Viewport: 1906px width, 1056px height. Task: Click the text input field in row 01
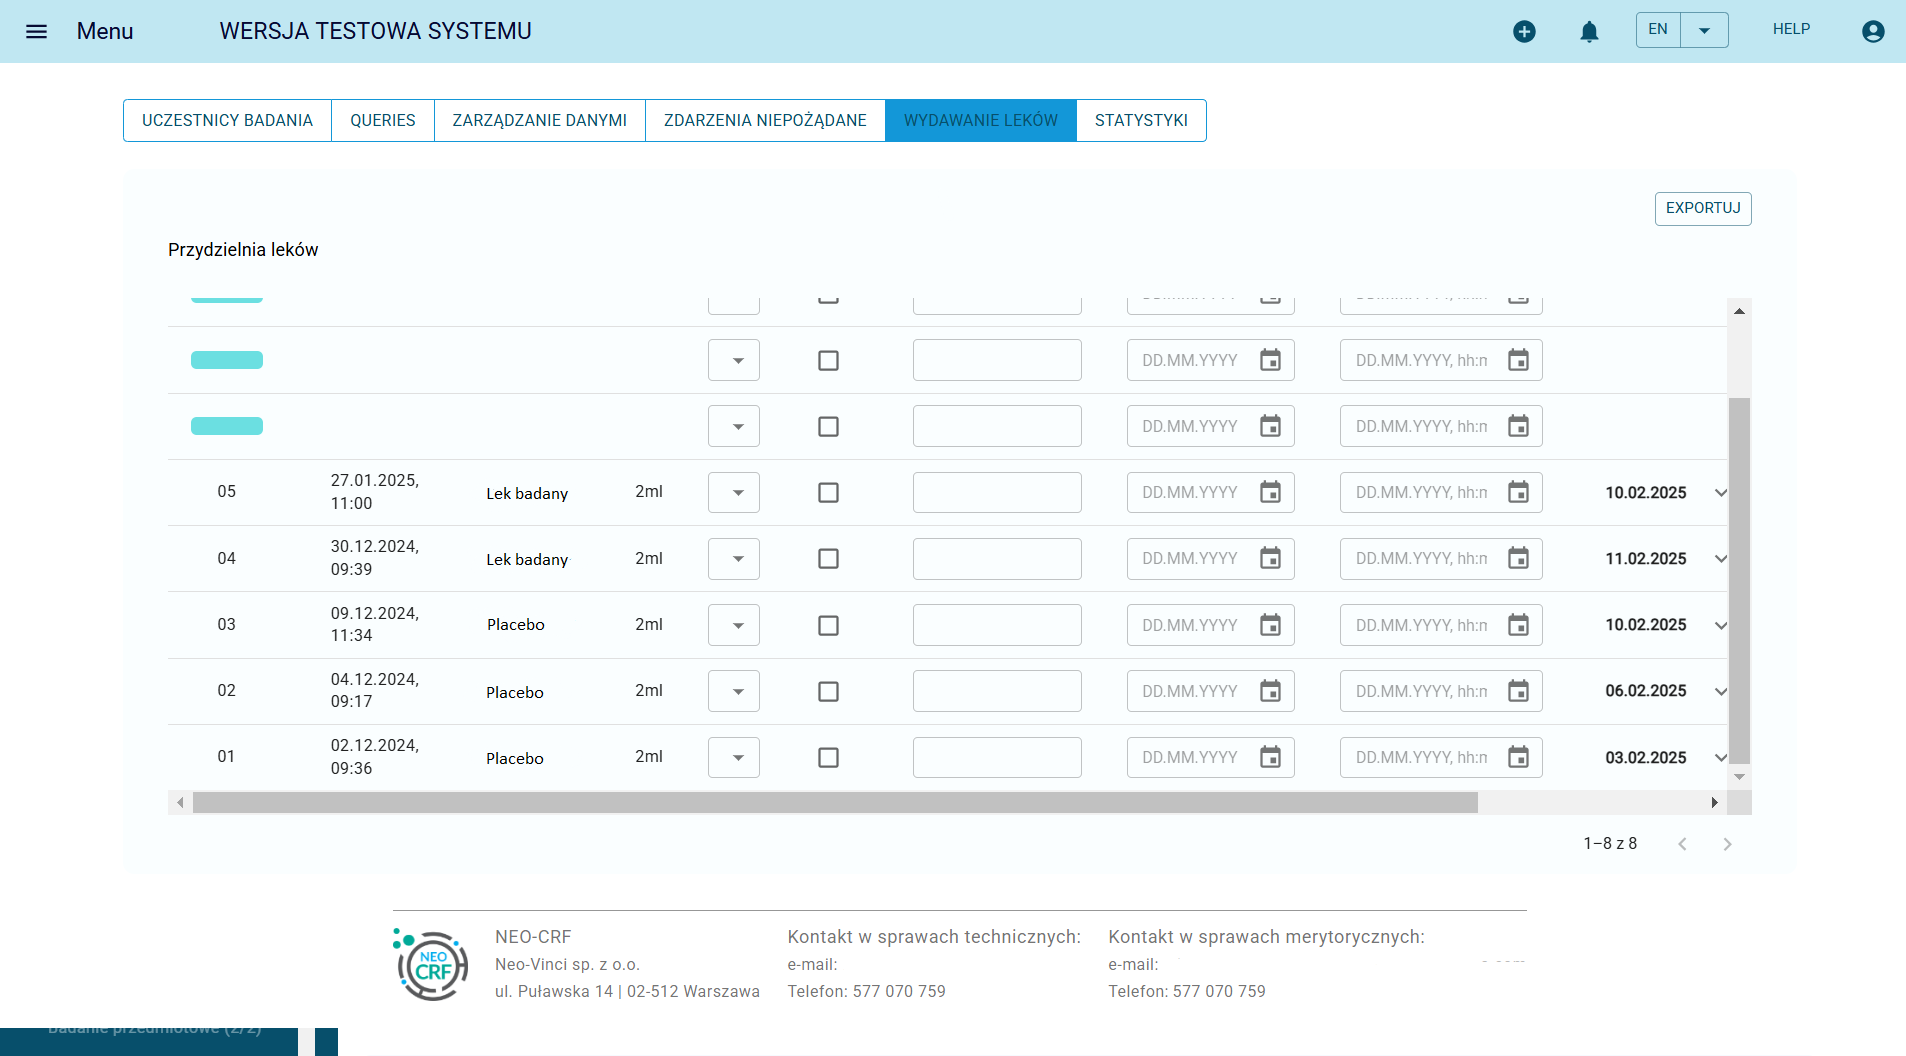click(997, 757)
